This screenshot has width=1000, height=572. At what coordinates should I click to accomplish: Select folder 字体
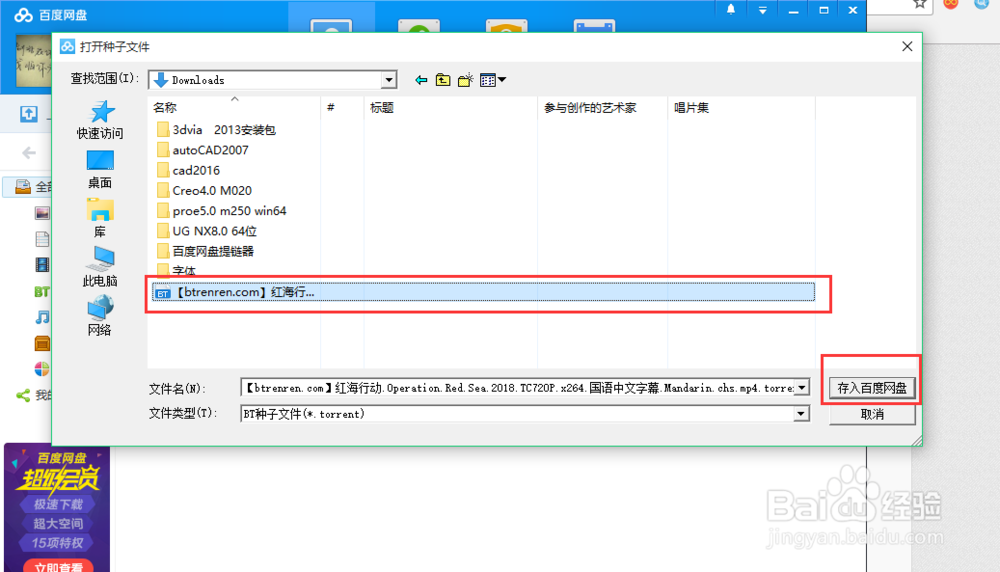click(177, 270)
